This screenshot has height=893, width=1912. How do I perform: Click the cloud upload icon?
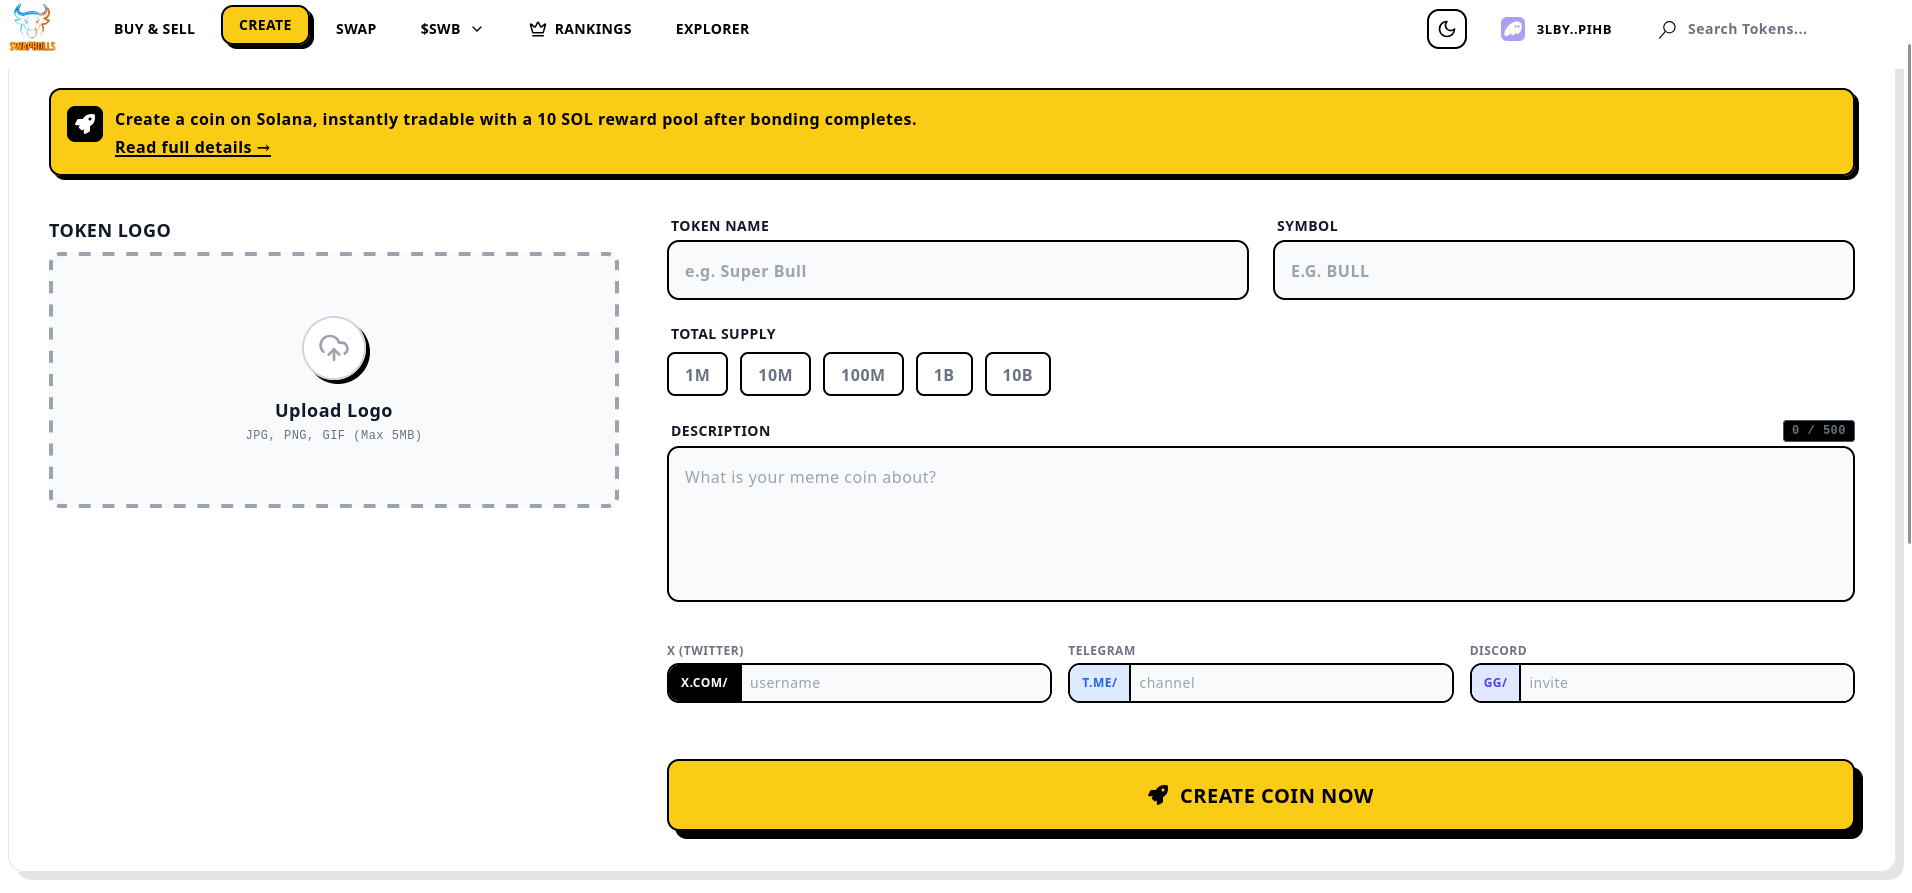tap(334, 348)
